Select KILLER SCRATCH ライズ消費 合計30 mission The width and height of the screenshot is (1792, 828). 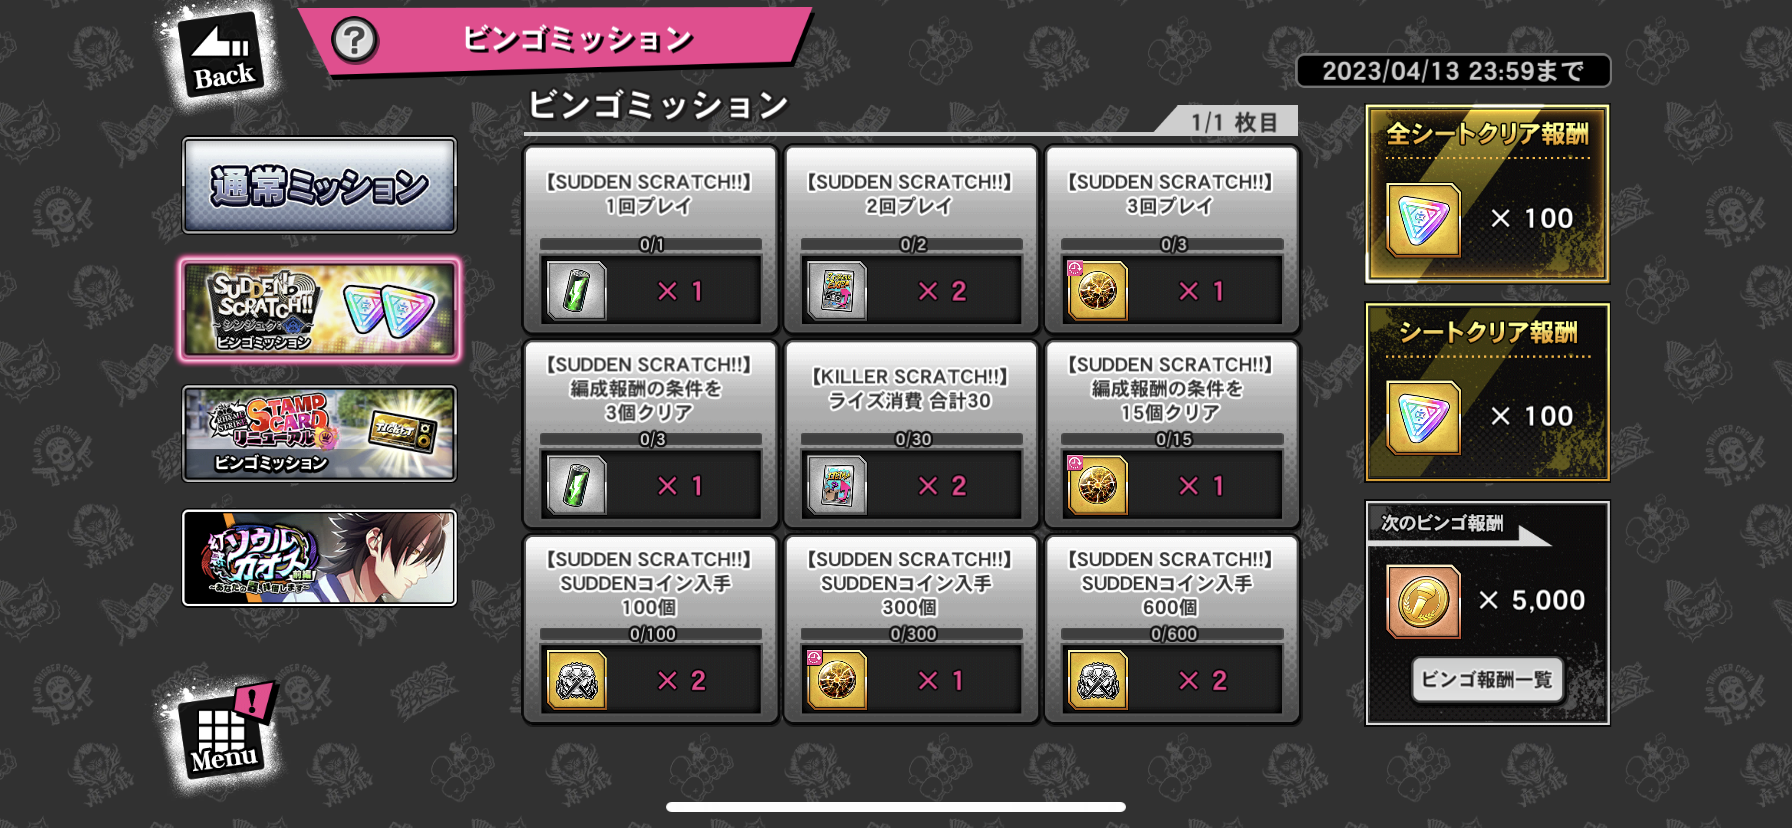[911, 434]
